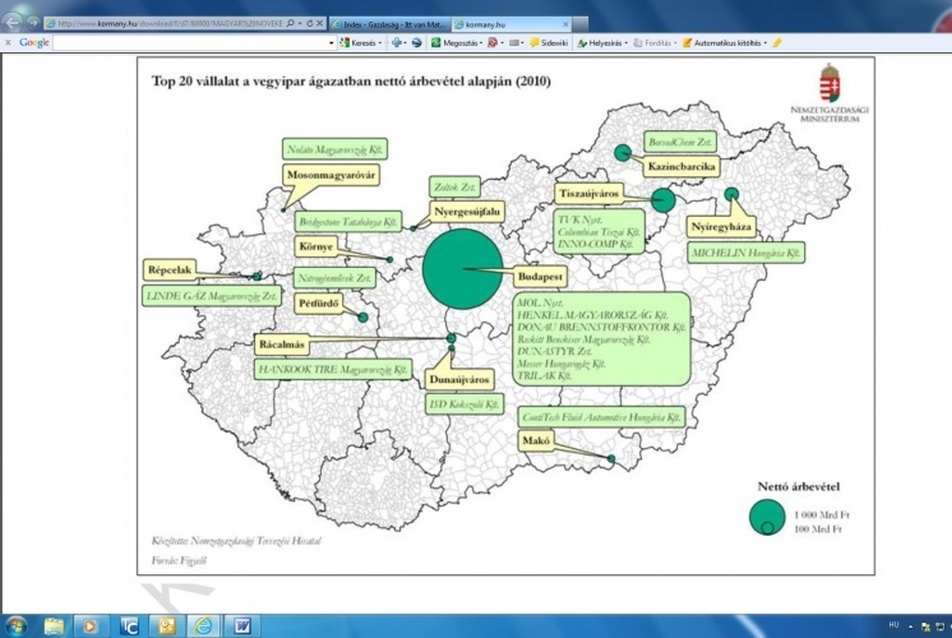Screen dimensions: 952x638
Task: Open the Google search box history dropdown
Action: point(332,43)
